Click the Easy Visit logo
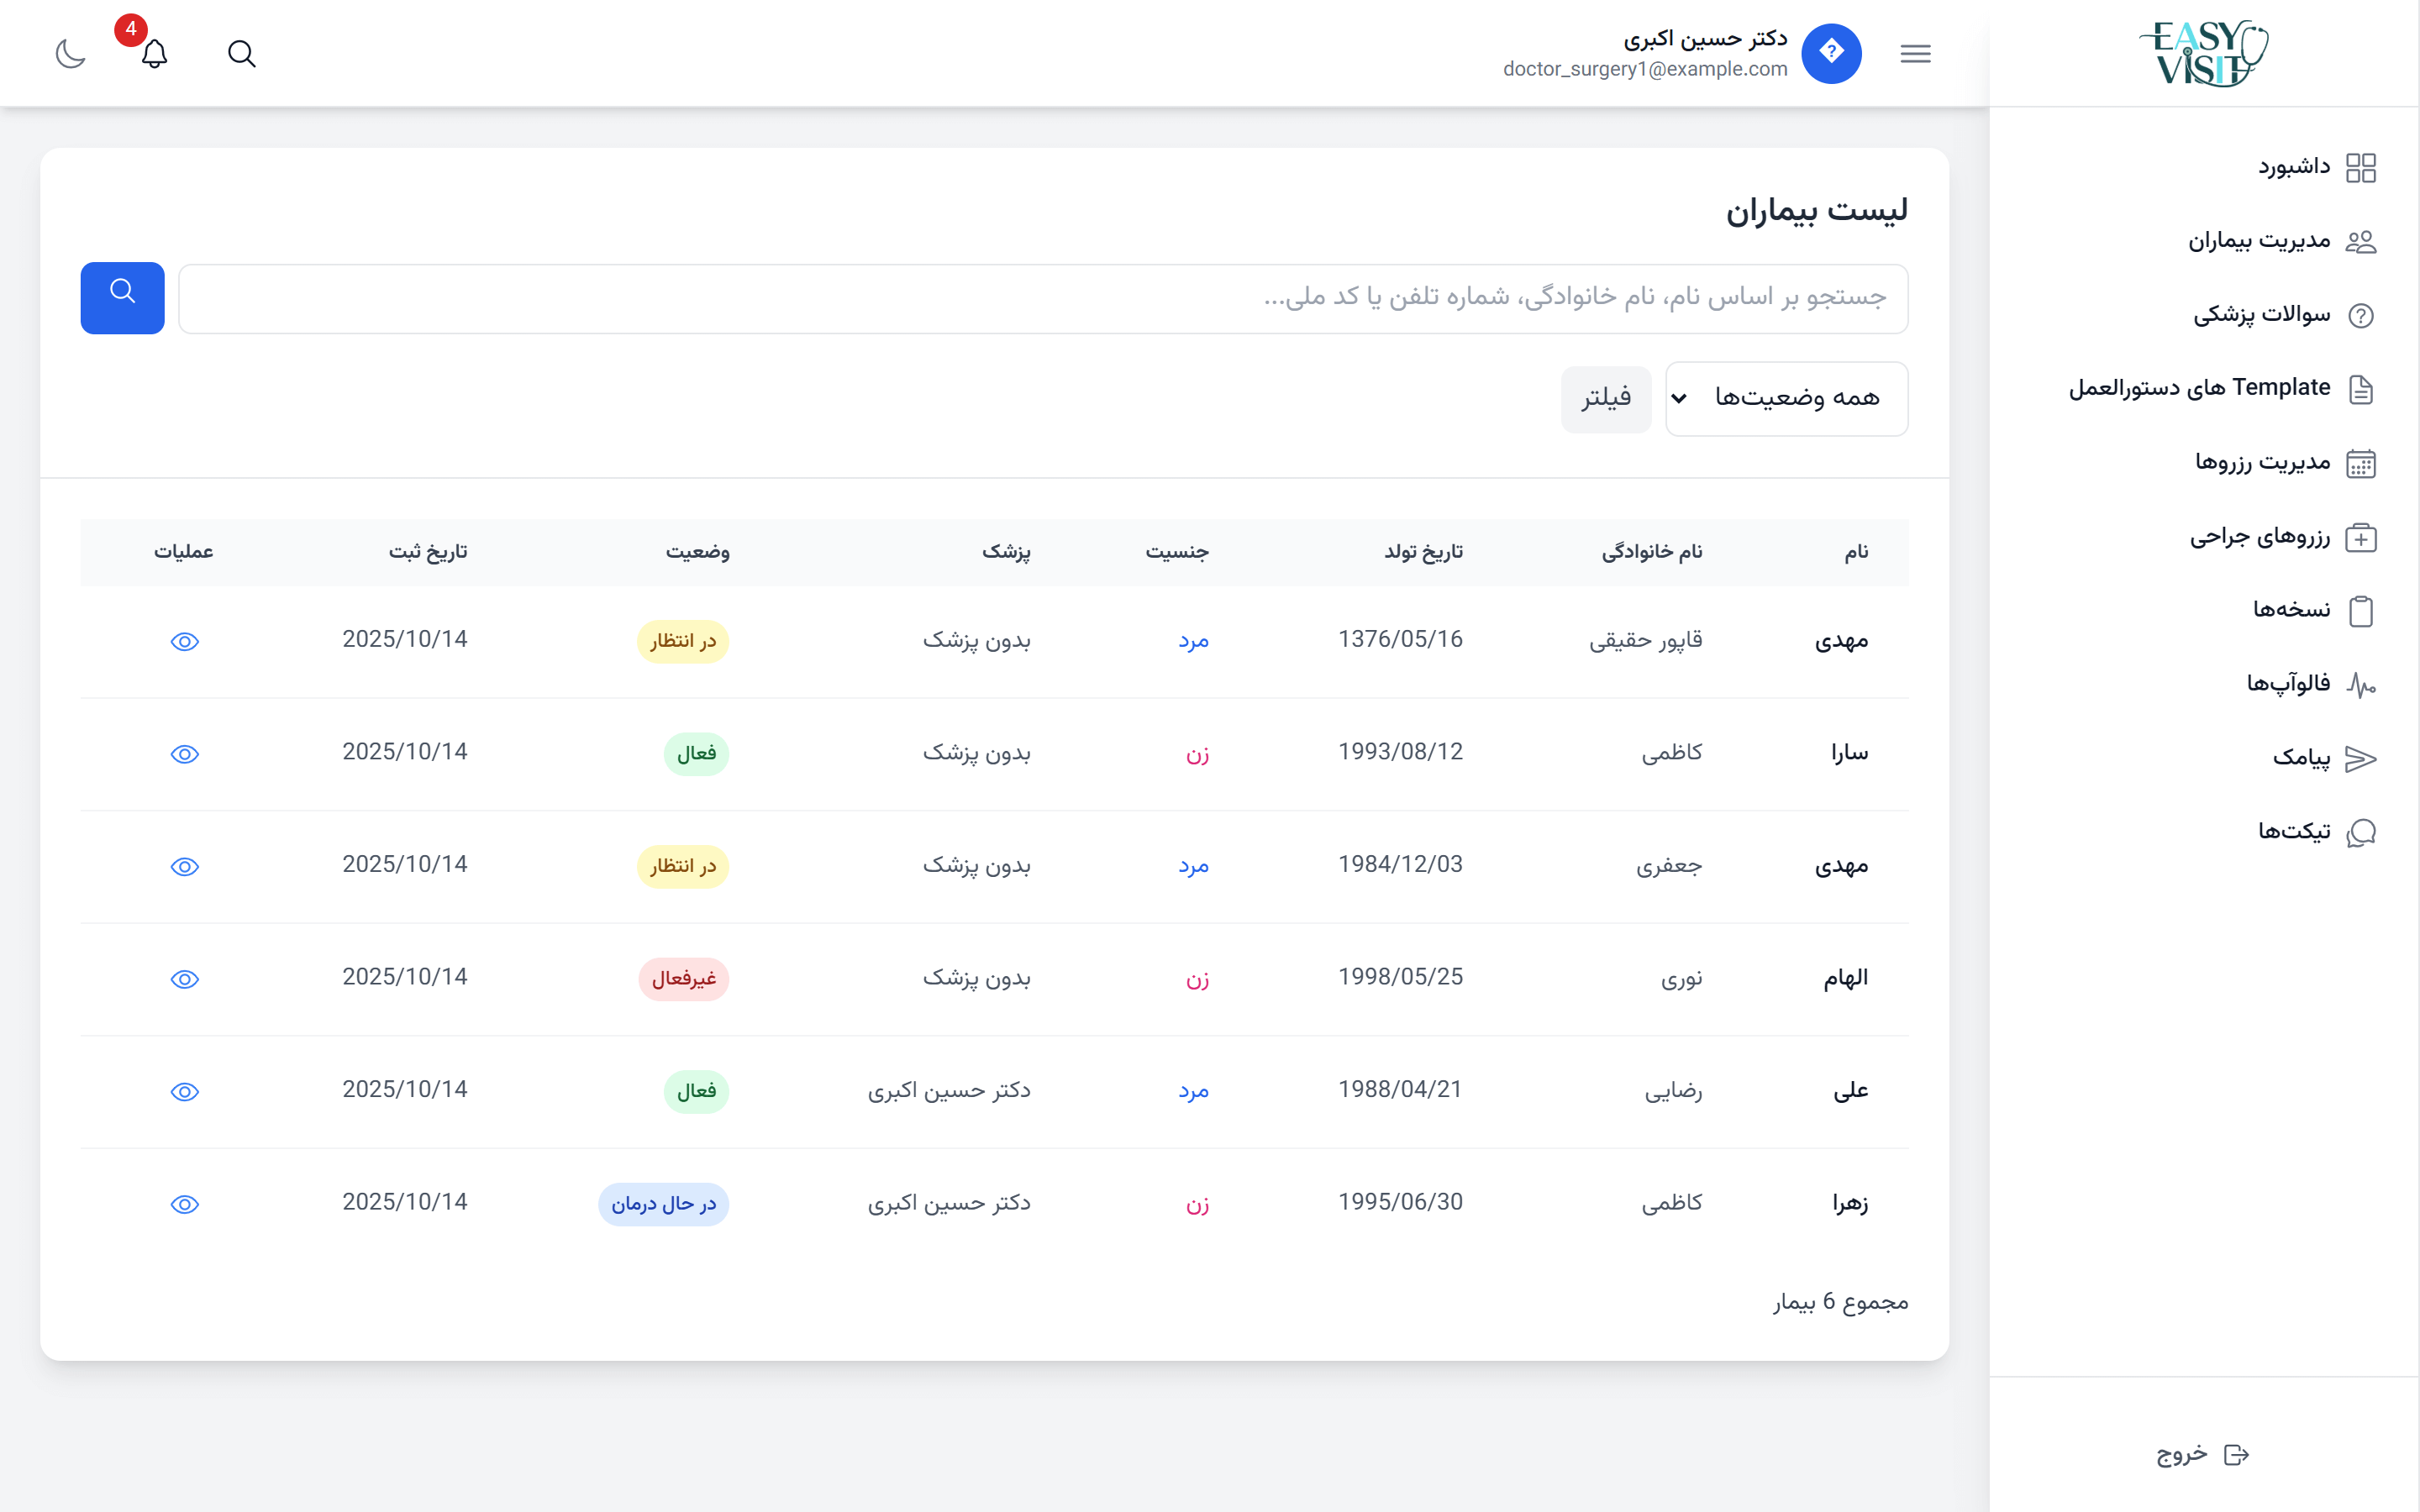The image size is (2420, 1512). click(x=2204, y=53)
